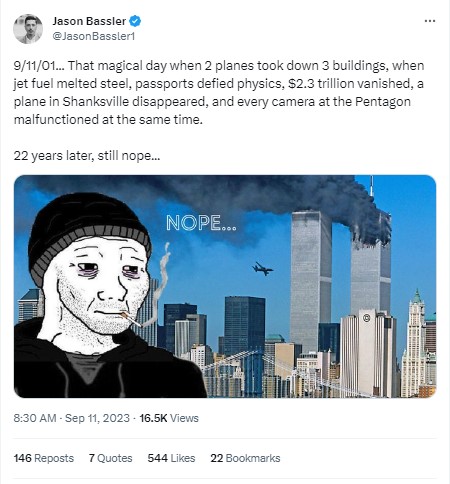View the 16.5K Views count

pos(169,418)
